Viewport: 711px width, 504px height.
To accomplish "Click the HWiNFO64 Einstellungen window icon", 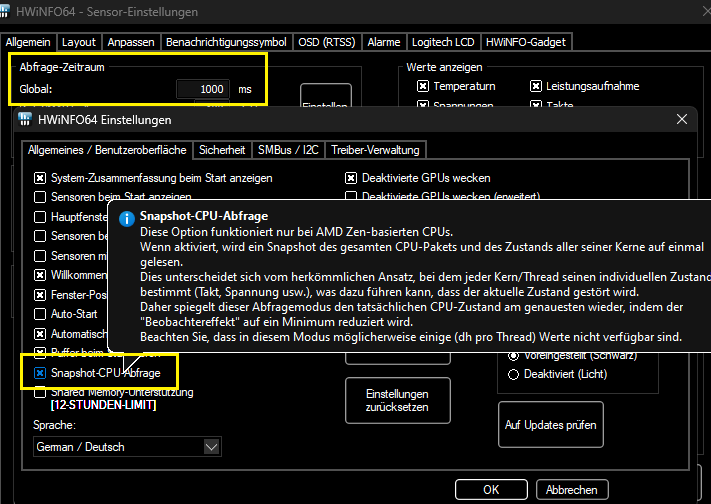I will [25, 120].
